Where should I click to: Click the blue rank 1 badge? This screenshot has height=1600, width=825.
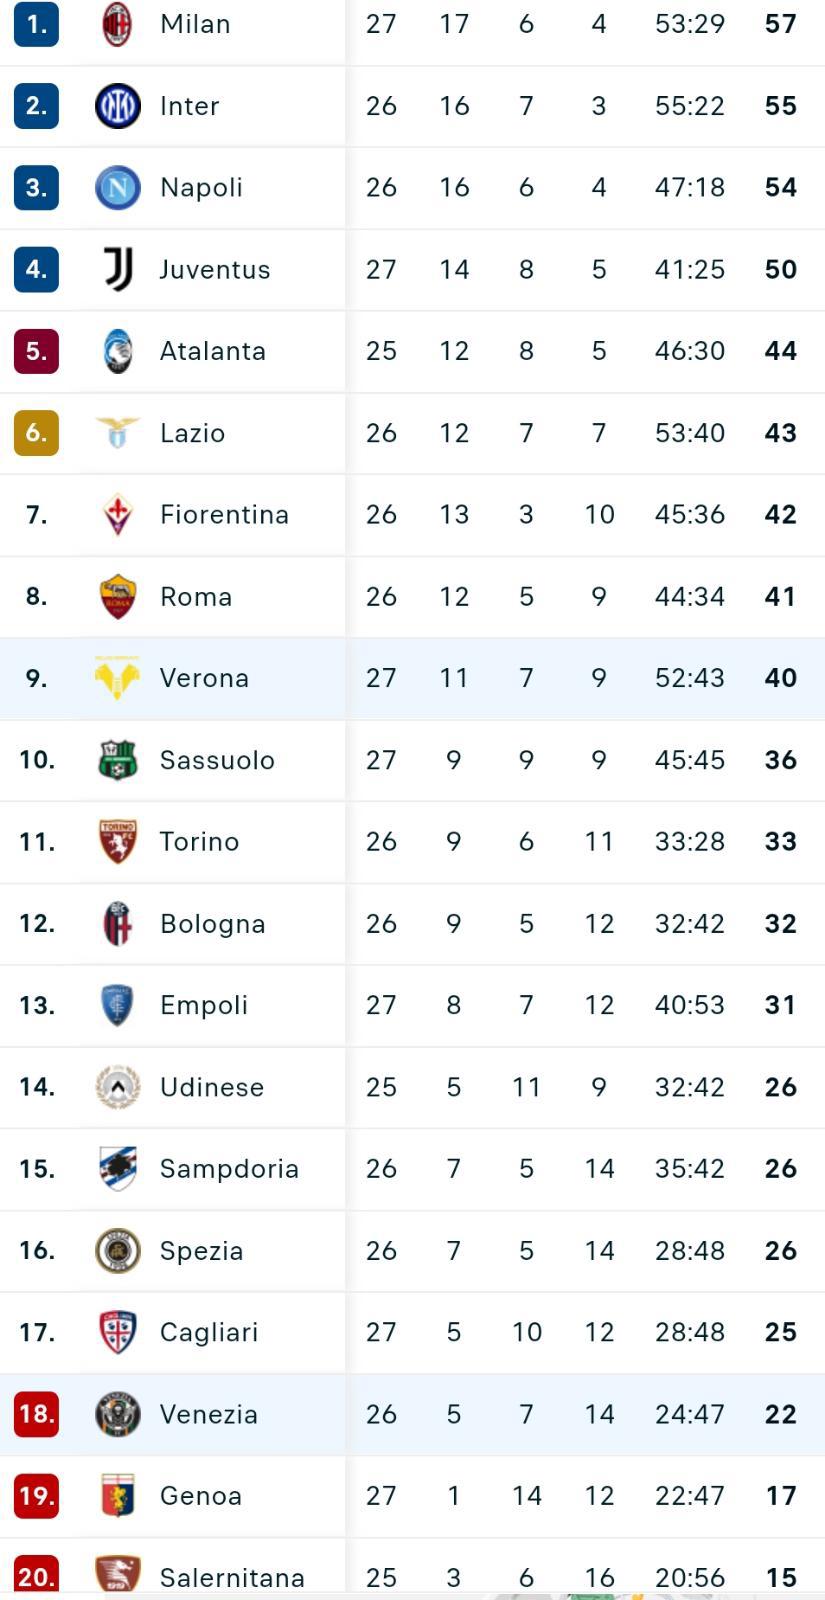point(36,24)
